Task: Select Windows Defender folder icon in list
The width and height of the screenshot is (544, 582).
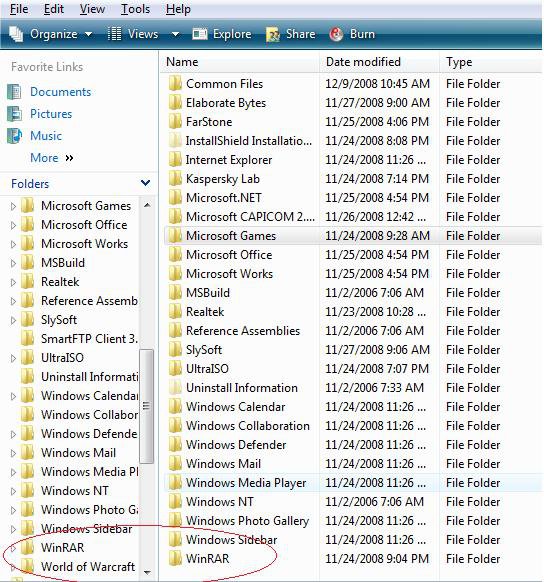Action: pyautogui.click(x=175, y=445)
